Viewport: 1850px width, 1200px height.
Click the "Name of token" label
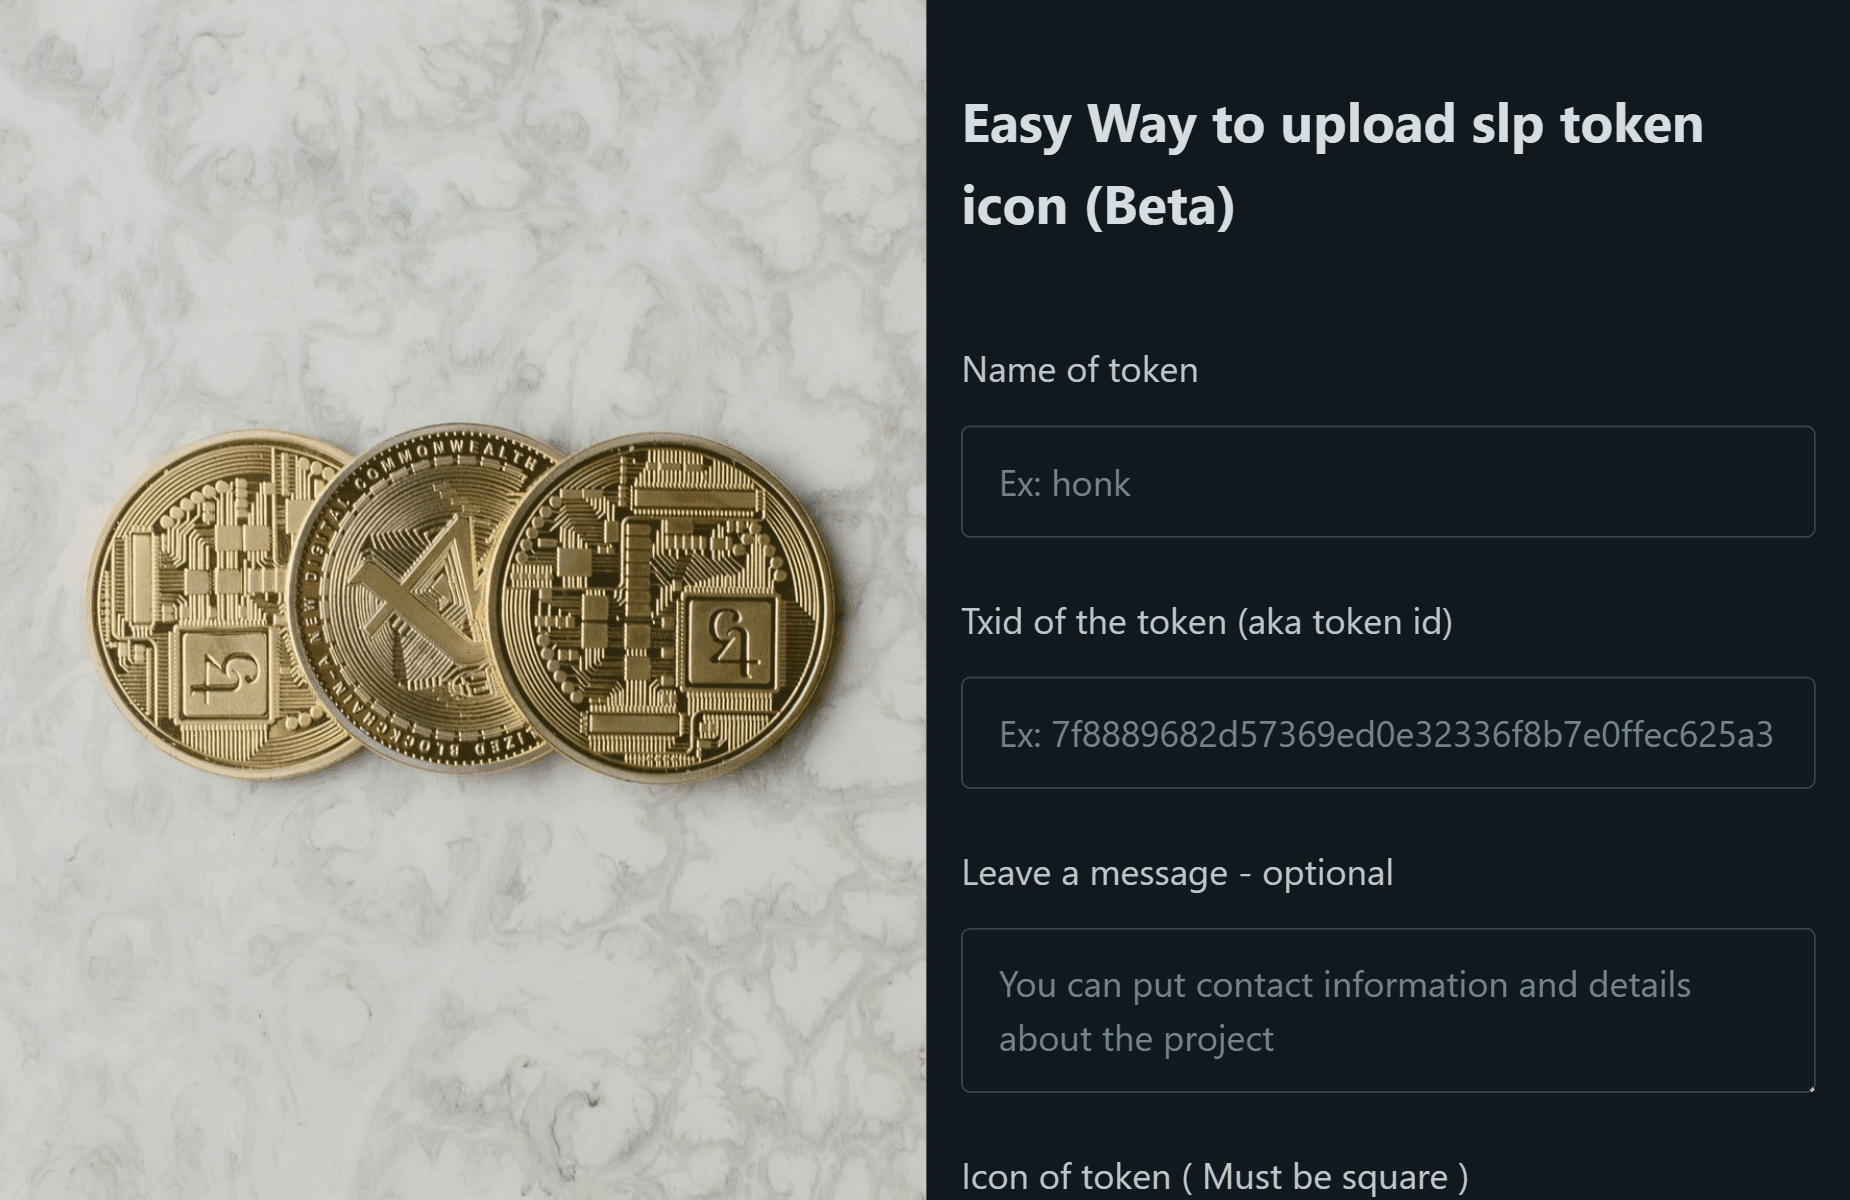[x=1079, y=370]
